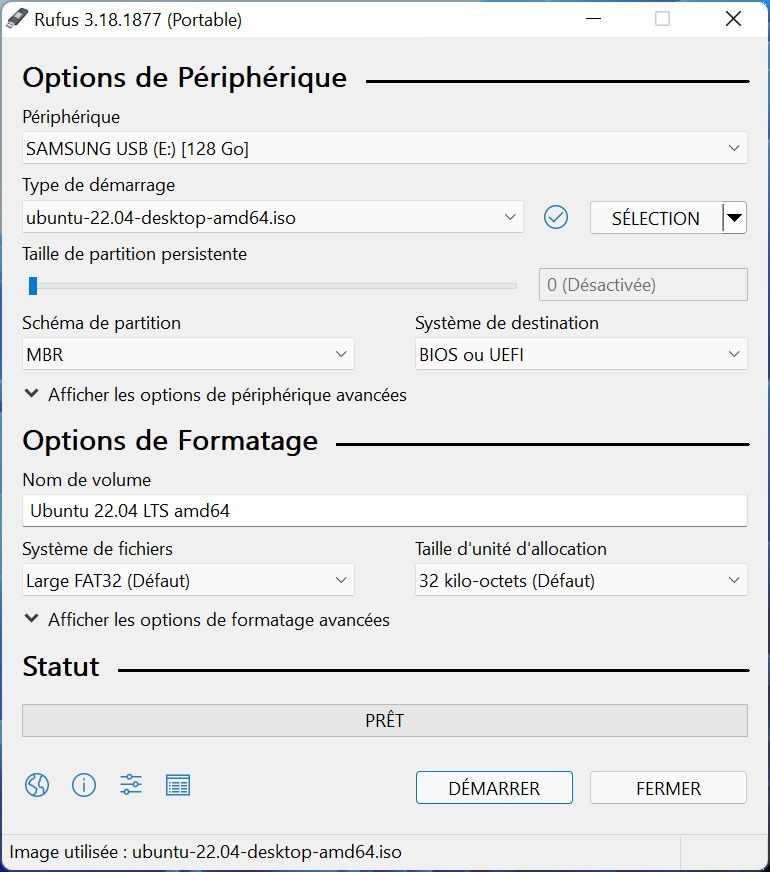Viewport: 770px width, 872px height.
Task: Open the Système de fichiers dropdown
Action: 188,580
